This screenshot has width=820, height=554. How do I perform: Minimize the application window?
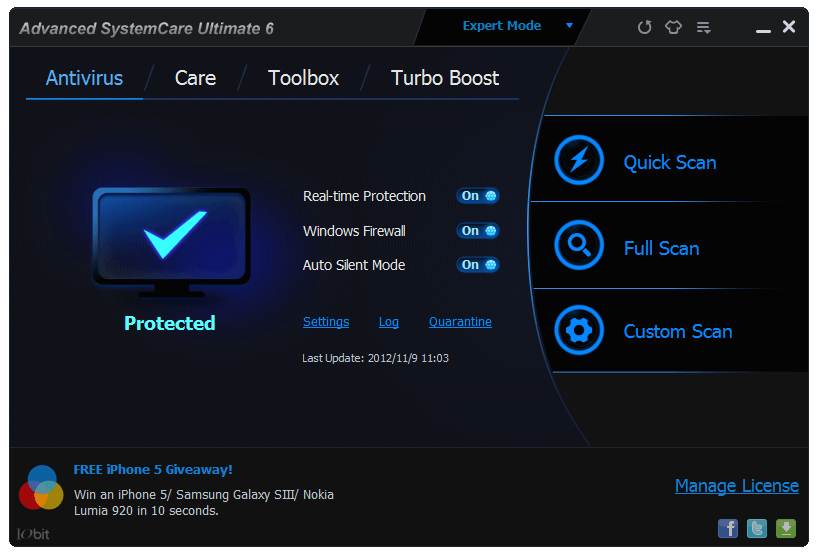763,30
